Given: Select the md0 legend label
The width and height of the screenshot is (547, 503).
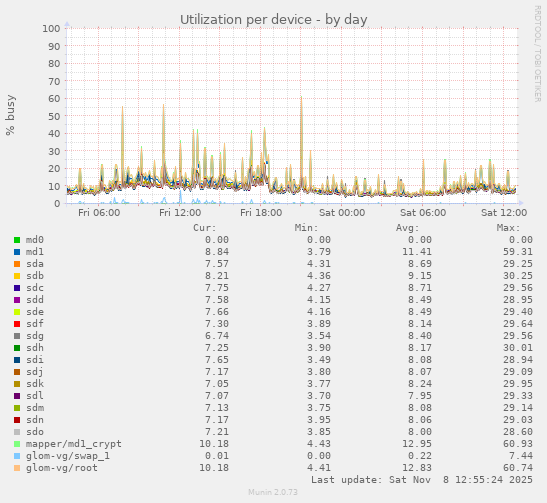Looking at the screenshot, I should pos(35,240).
